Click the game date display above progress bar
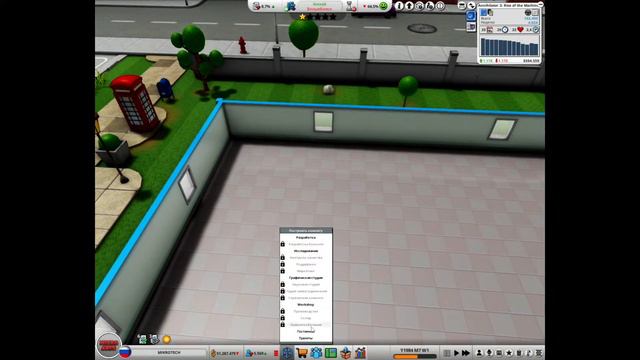The width and height of the screenshot is (640, 360). 414,351
